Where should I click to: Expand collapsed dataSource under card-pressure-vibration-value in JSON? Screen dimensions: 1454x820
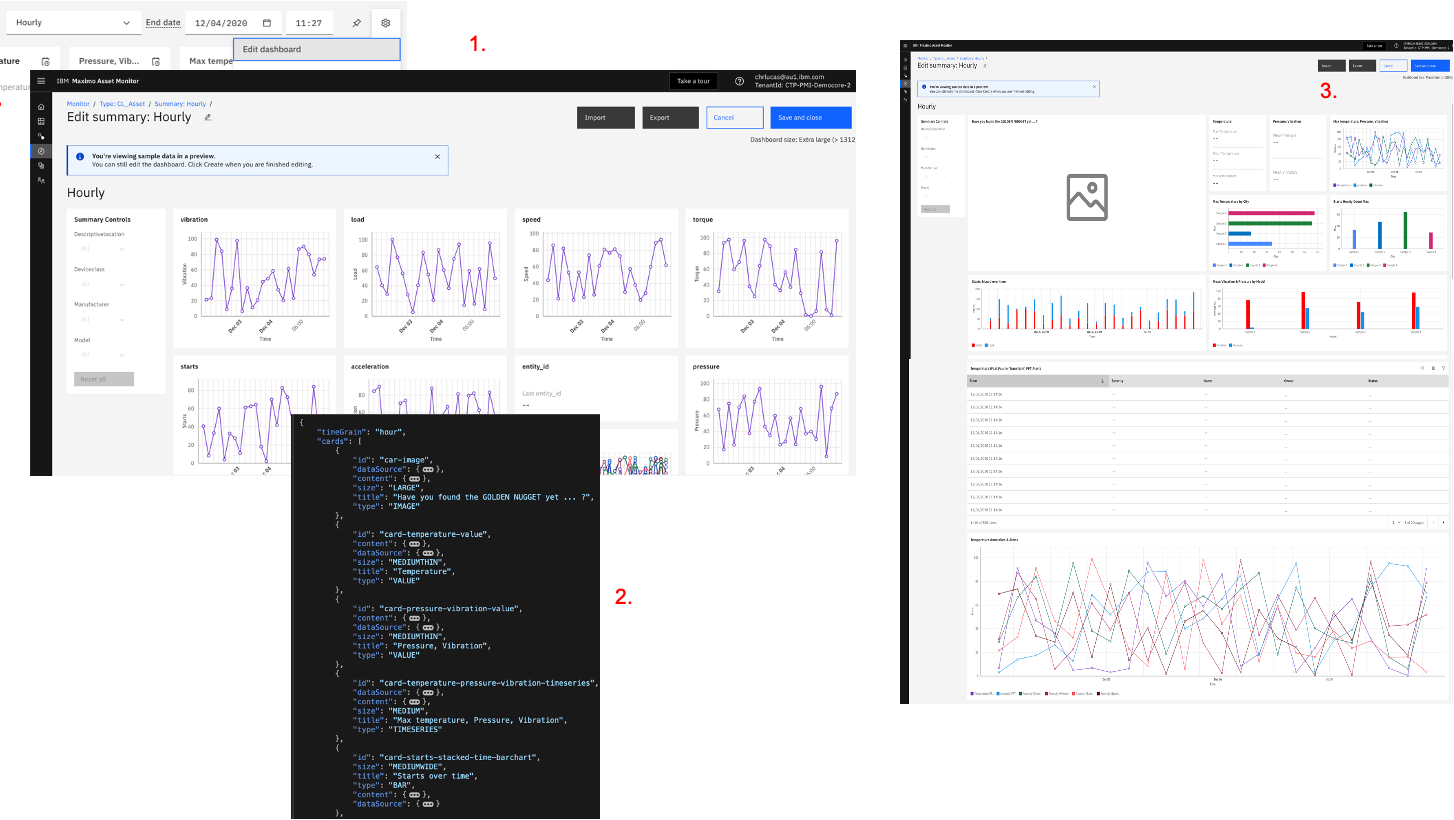428,627
